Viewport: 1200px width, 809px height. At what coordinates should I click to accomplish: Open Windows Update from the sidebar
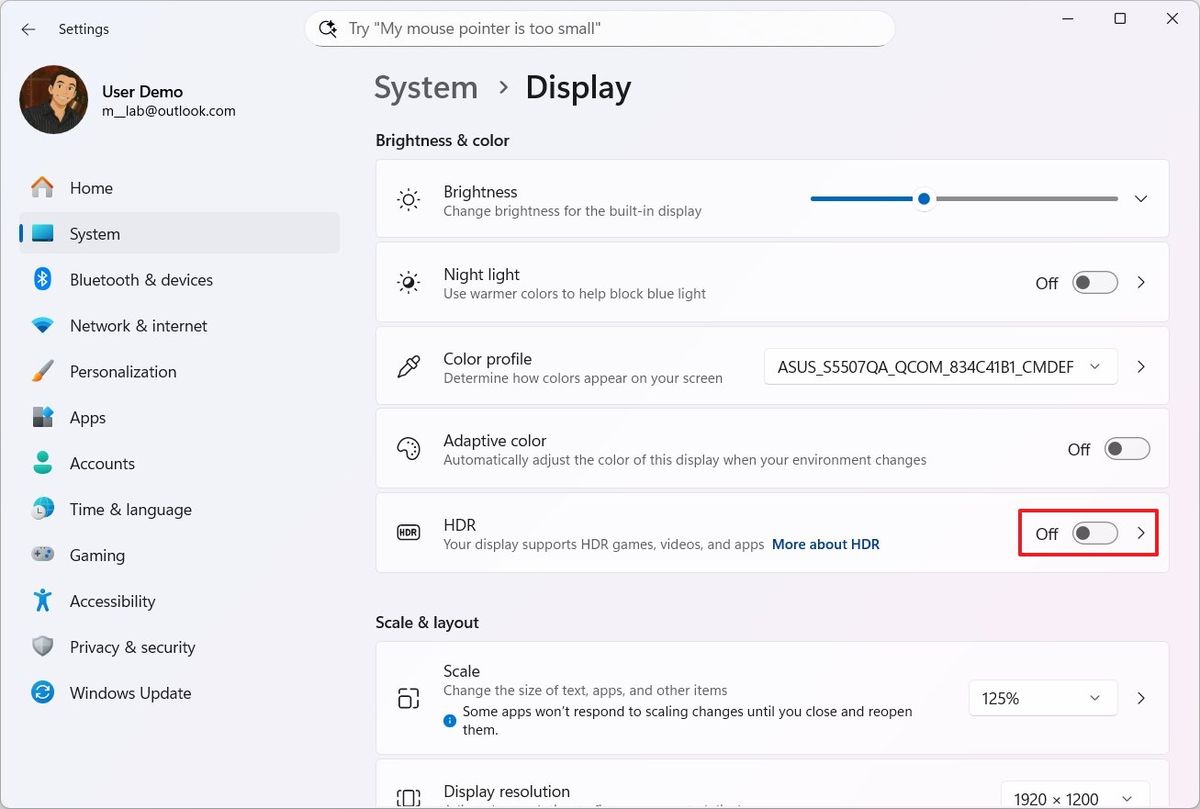pyautogui.click(x=41, y=693)
